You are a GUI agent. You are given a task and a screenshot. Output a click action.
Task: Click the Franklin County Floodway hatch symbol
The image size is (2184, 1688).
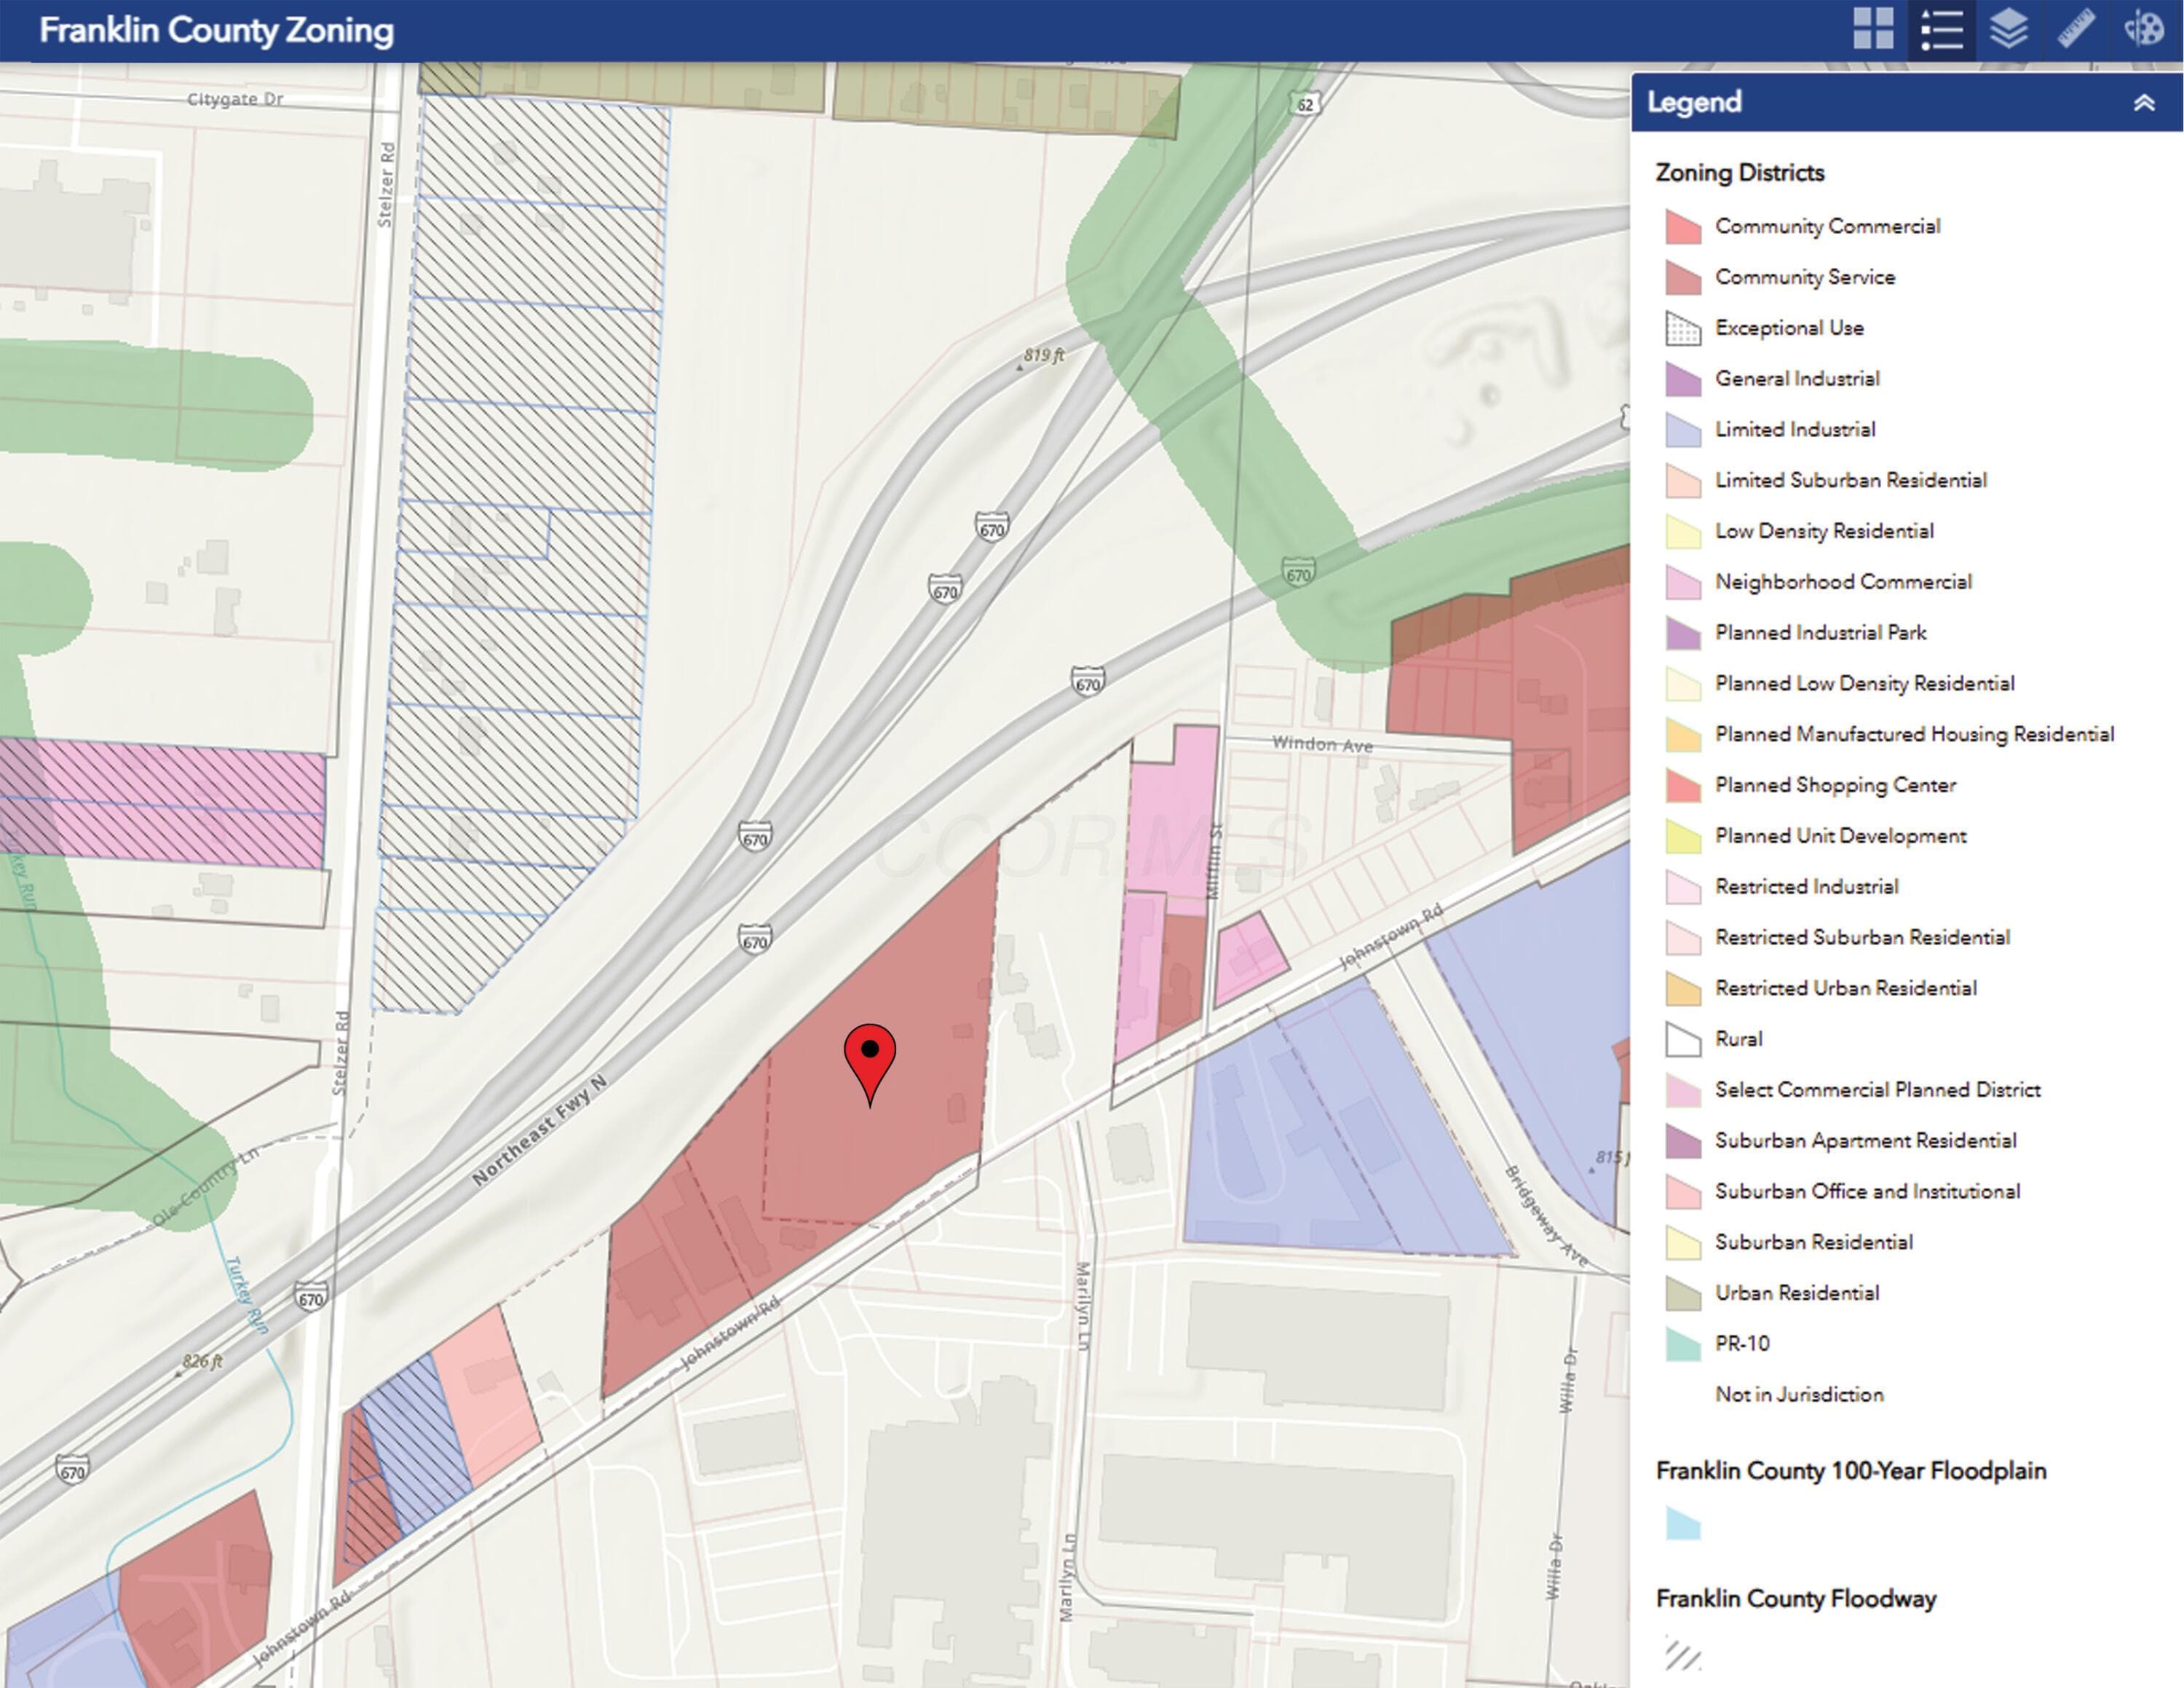[1683, 1652]
